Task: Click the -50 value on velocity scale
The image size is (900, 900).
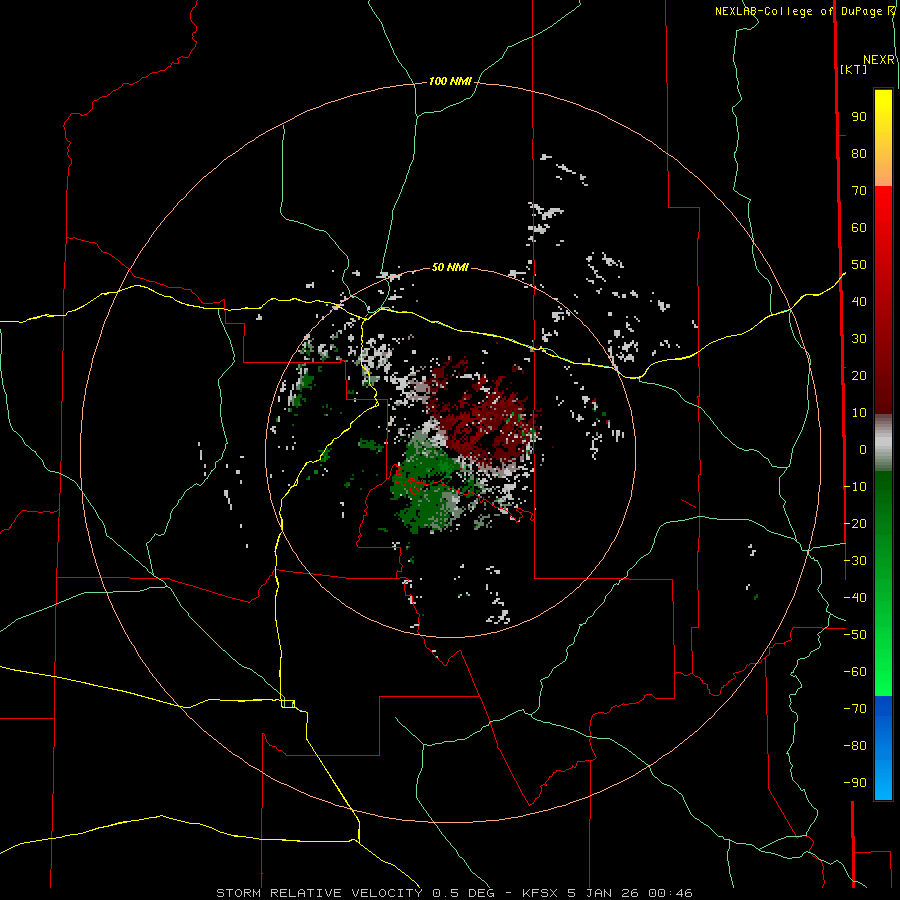Action: point(855,635)
